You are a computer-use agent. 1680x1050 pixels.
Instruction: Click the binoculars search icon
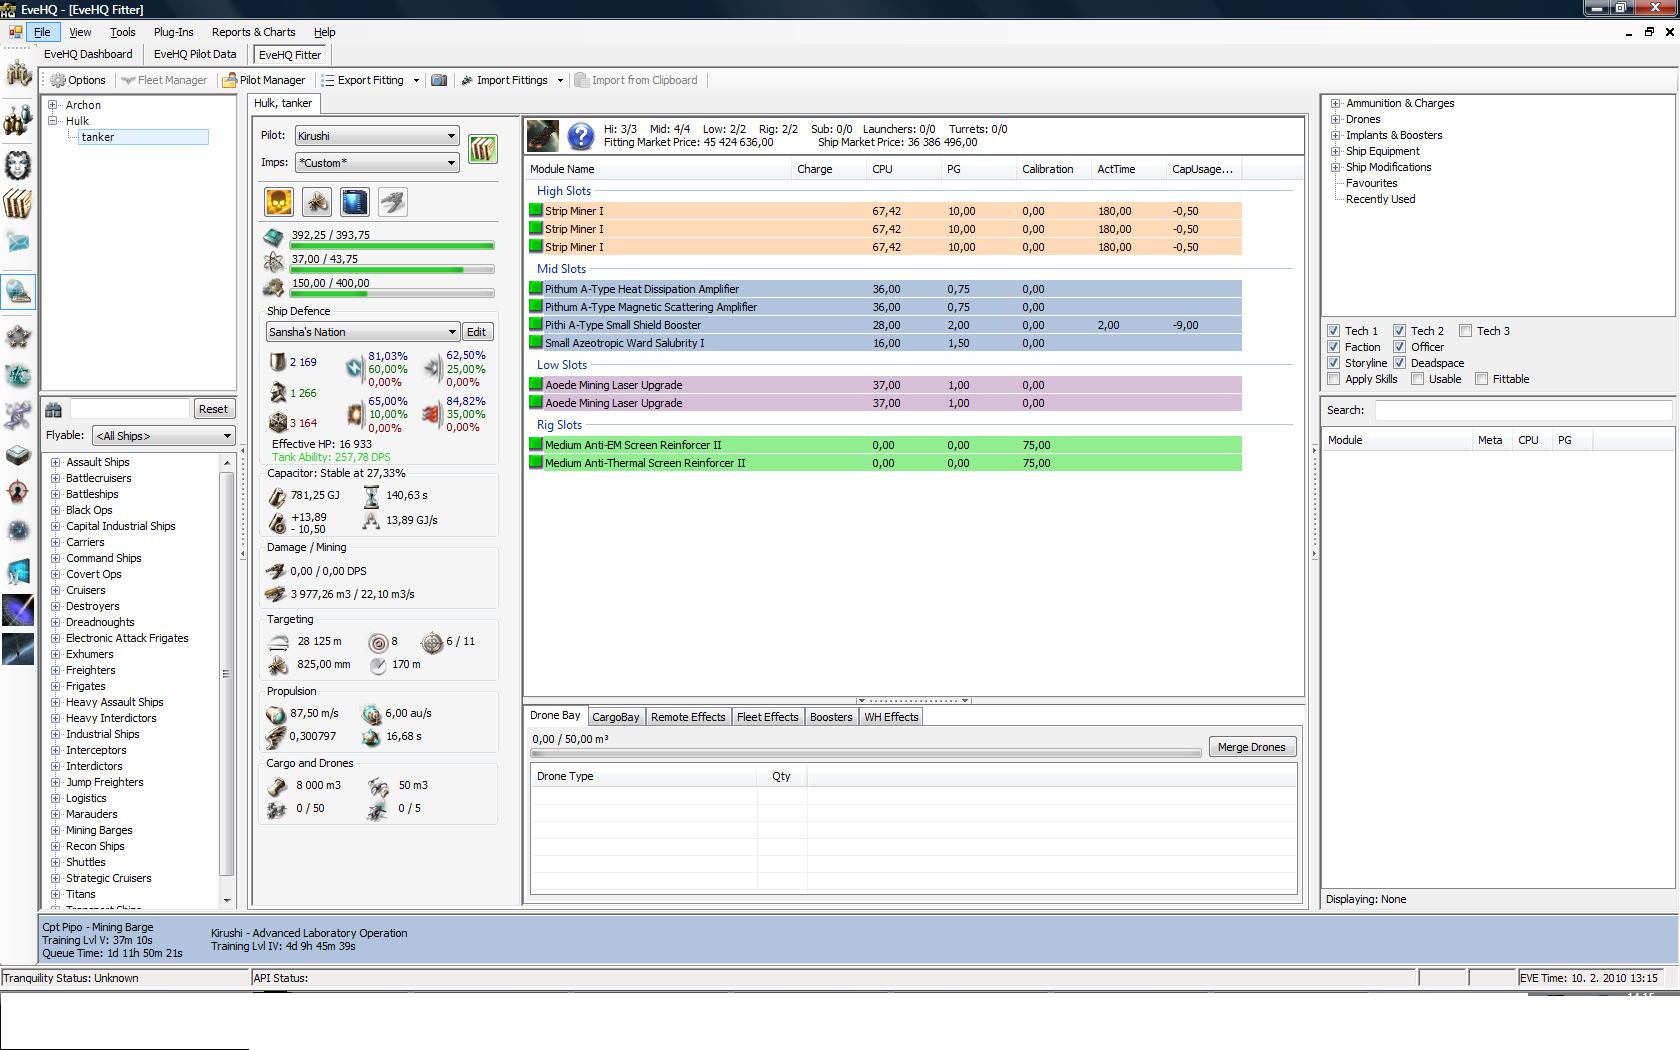tap(54, 409)
